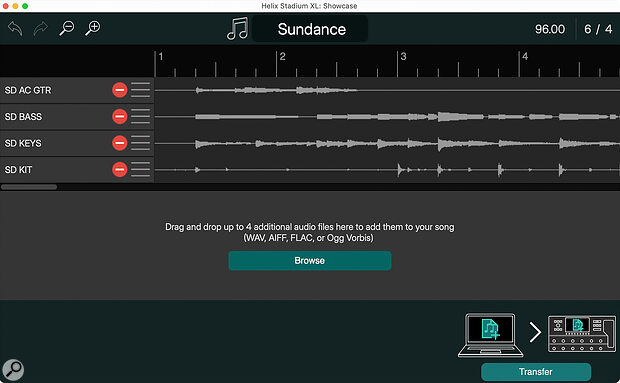
Task: Click the redo arrow icon
Action: click(41, 28)
